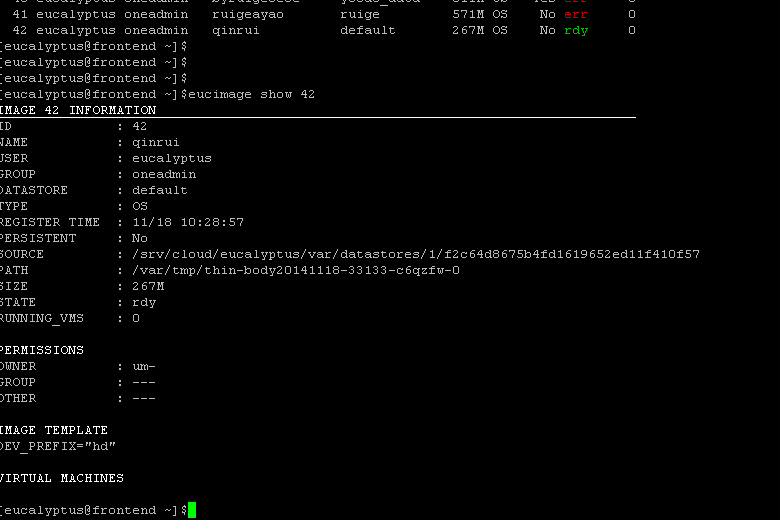
Task: Select the register time '11/18 10:28:57'
Action: click(x=188, y=222)
